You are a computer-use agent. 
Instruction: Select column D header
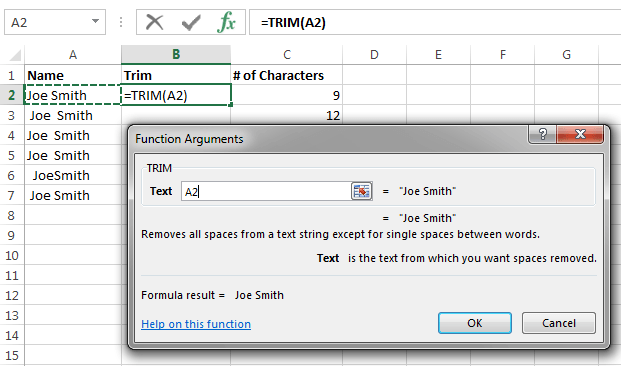[374, 55]
